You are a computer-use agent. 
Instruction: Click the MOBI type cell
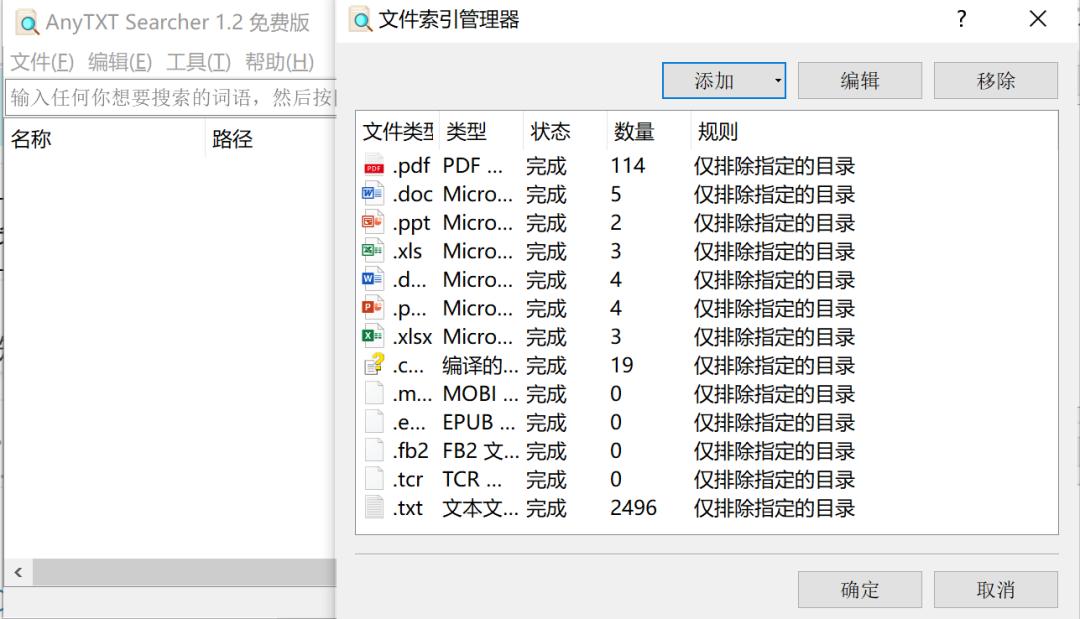pos(481,394)
